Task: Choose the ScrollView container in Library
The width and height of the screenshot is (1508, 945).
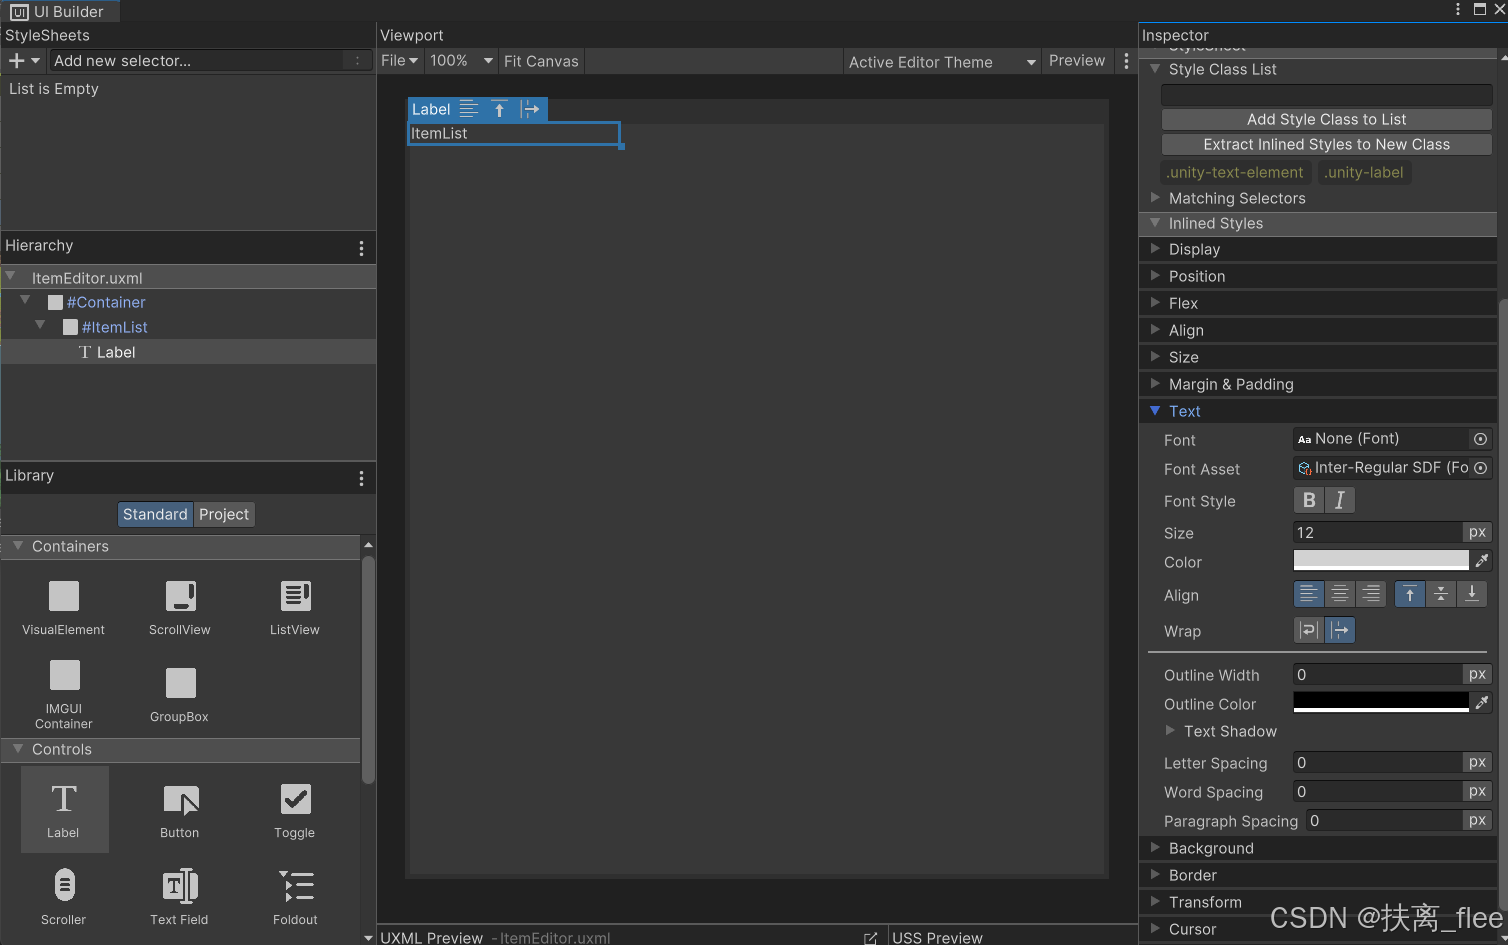Action: coord(179,605)
